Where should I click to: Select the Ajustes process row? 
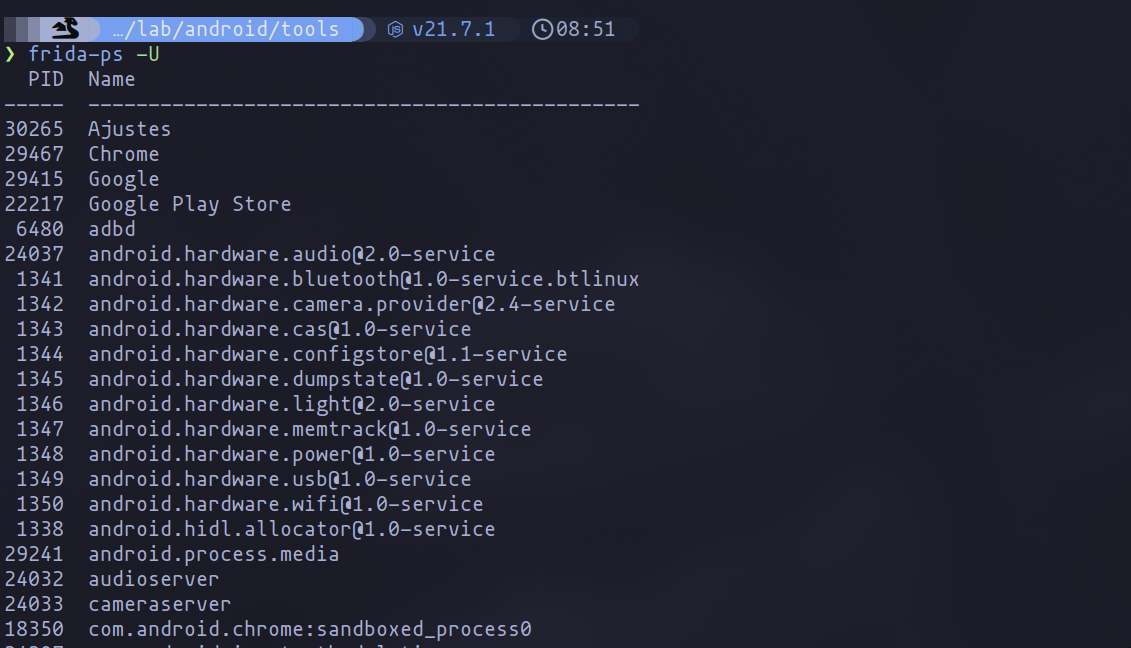click(x=129, y=129)
